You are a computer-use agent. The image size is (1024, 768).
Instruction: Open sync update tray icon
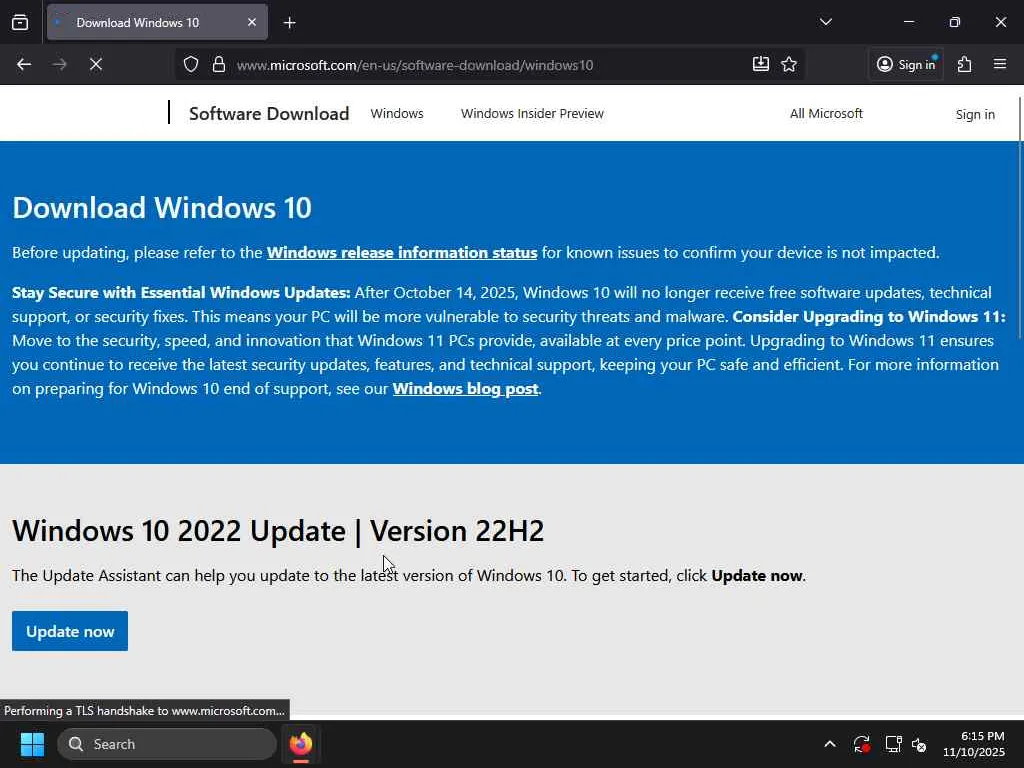(x=861, y=744)
